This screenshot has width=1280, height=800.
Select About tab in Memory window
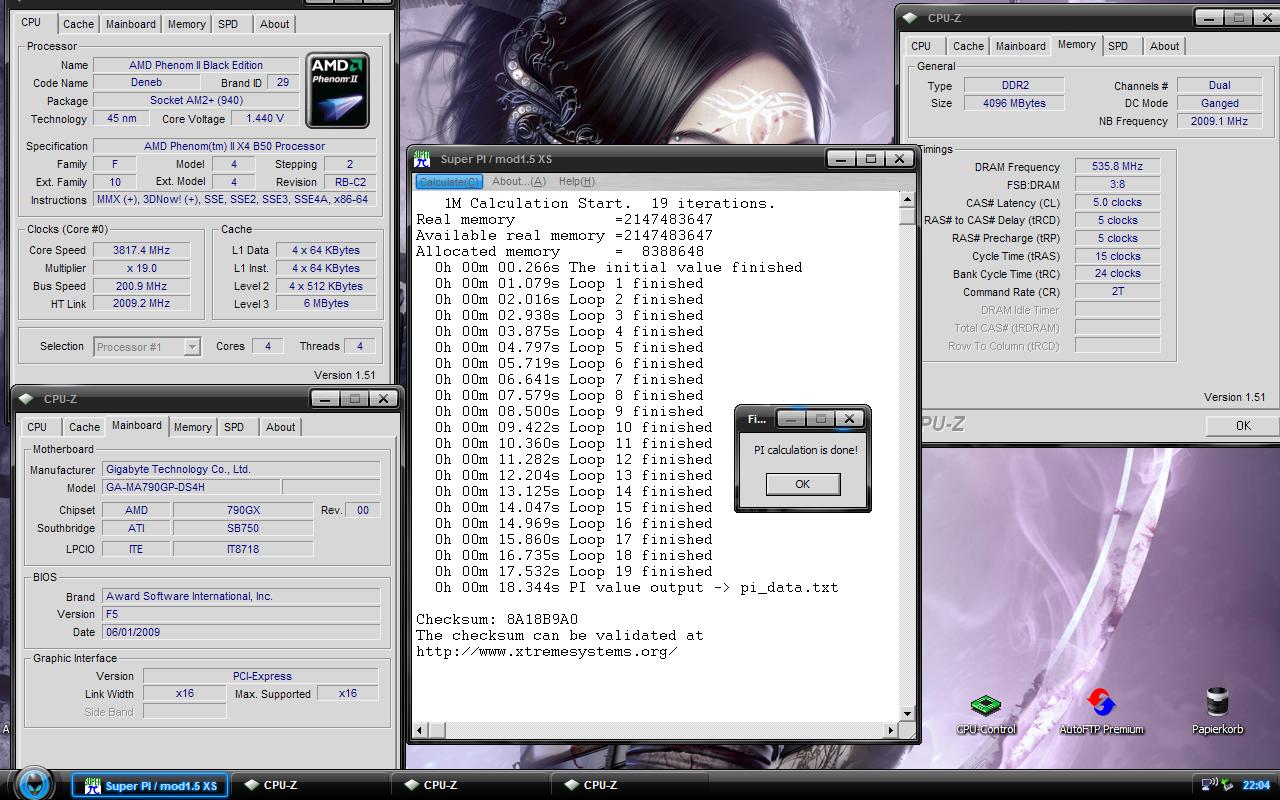pos(1164,46)
